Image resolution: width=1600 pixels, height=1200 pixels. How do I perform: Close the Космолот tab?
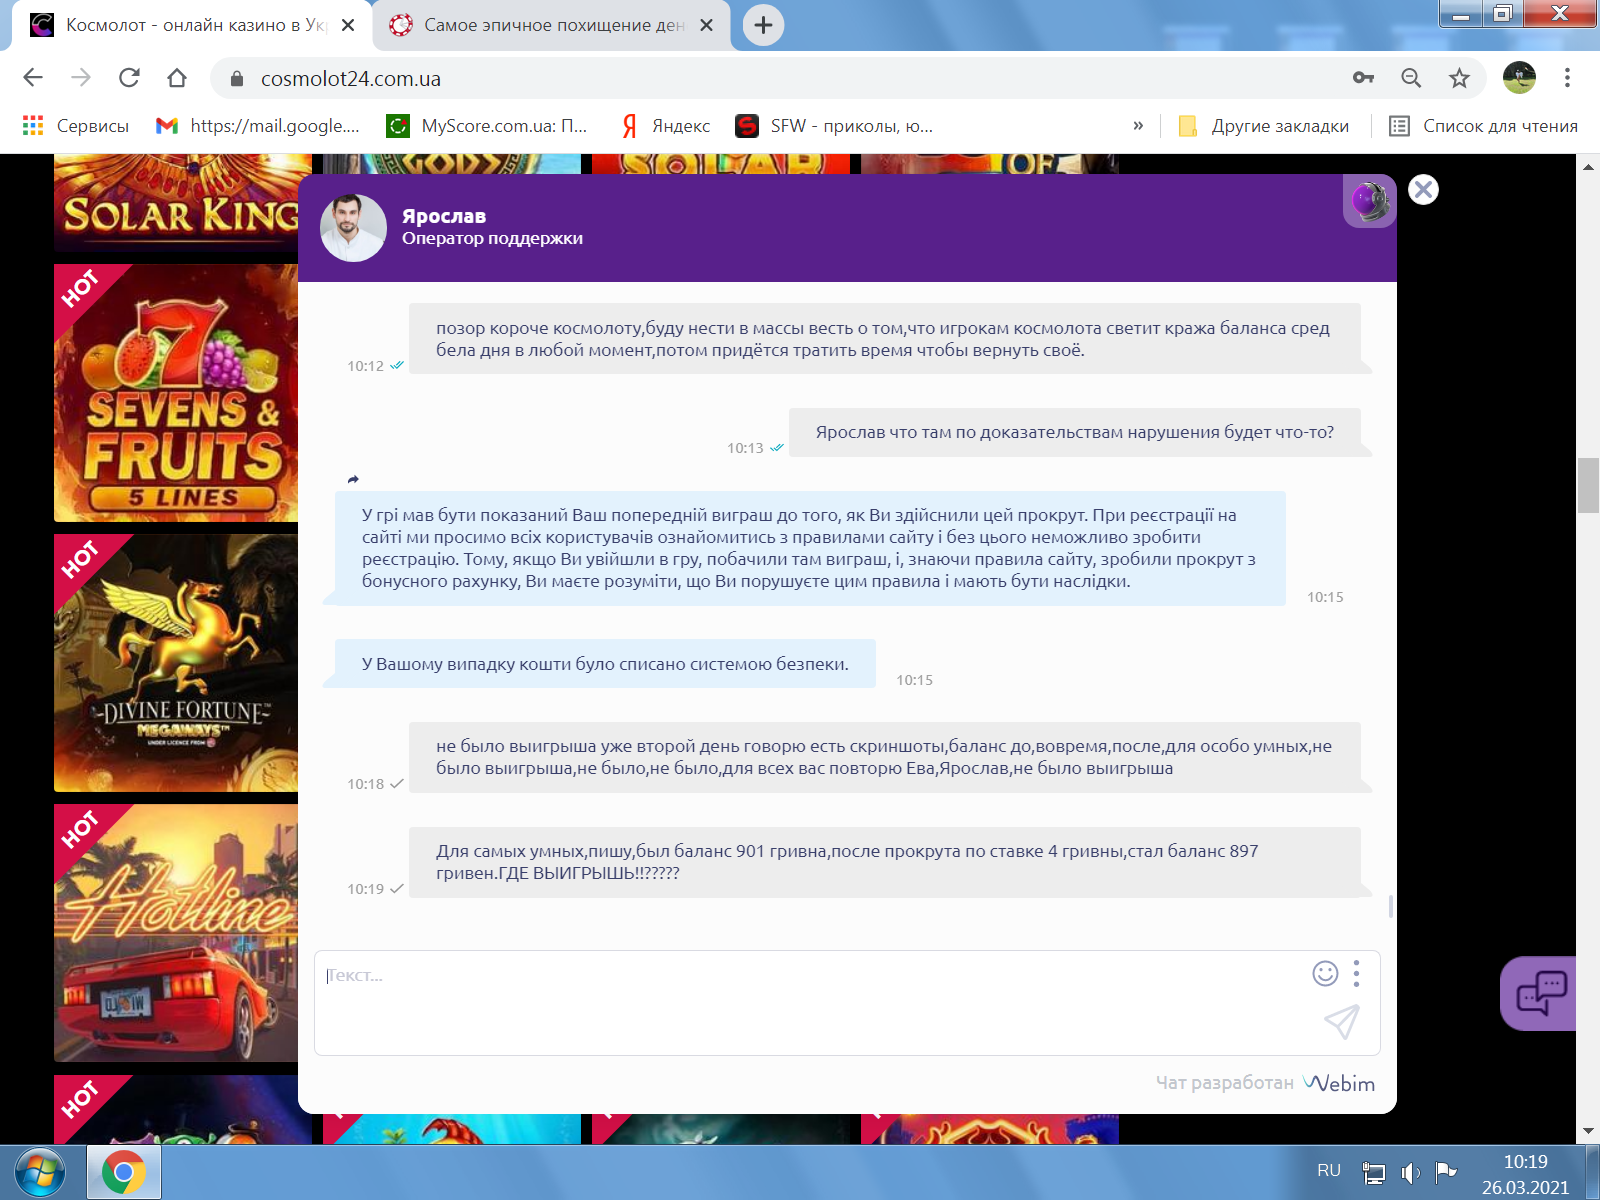(x=348, y=25)
